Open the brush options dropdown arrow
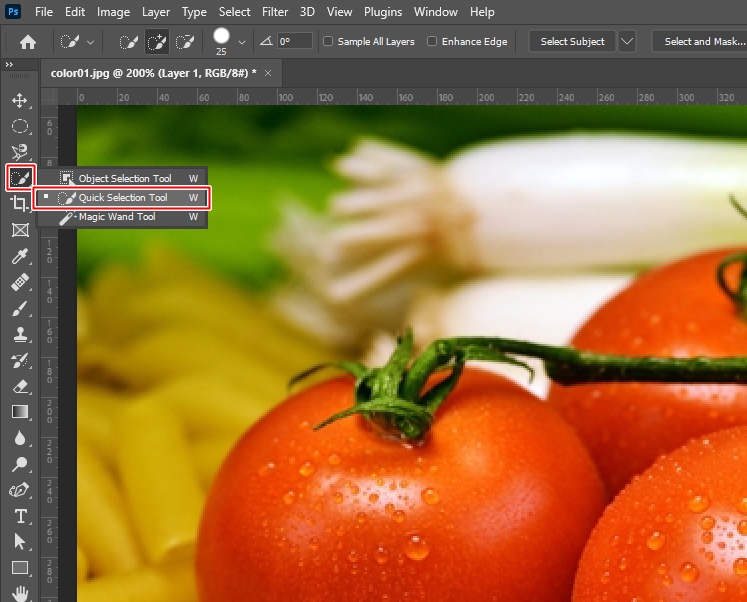 pyautogui.click(x=242, y=42)
